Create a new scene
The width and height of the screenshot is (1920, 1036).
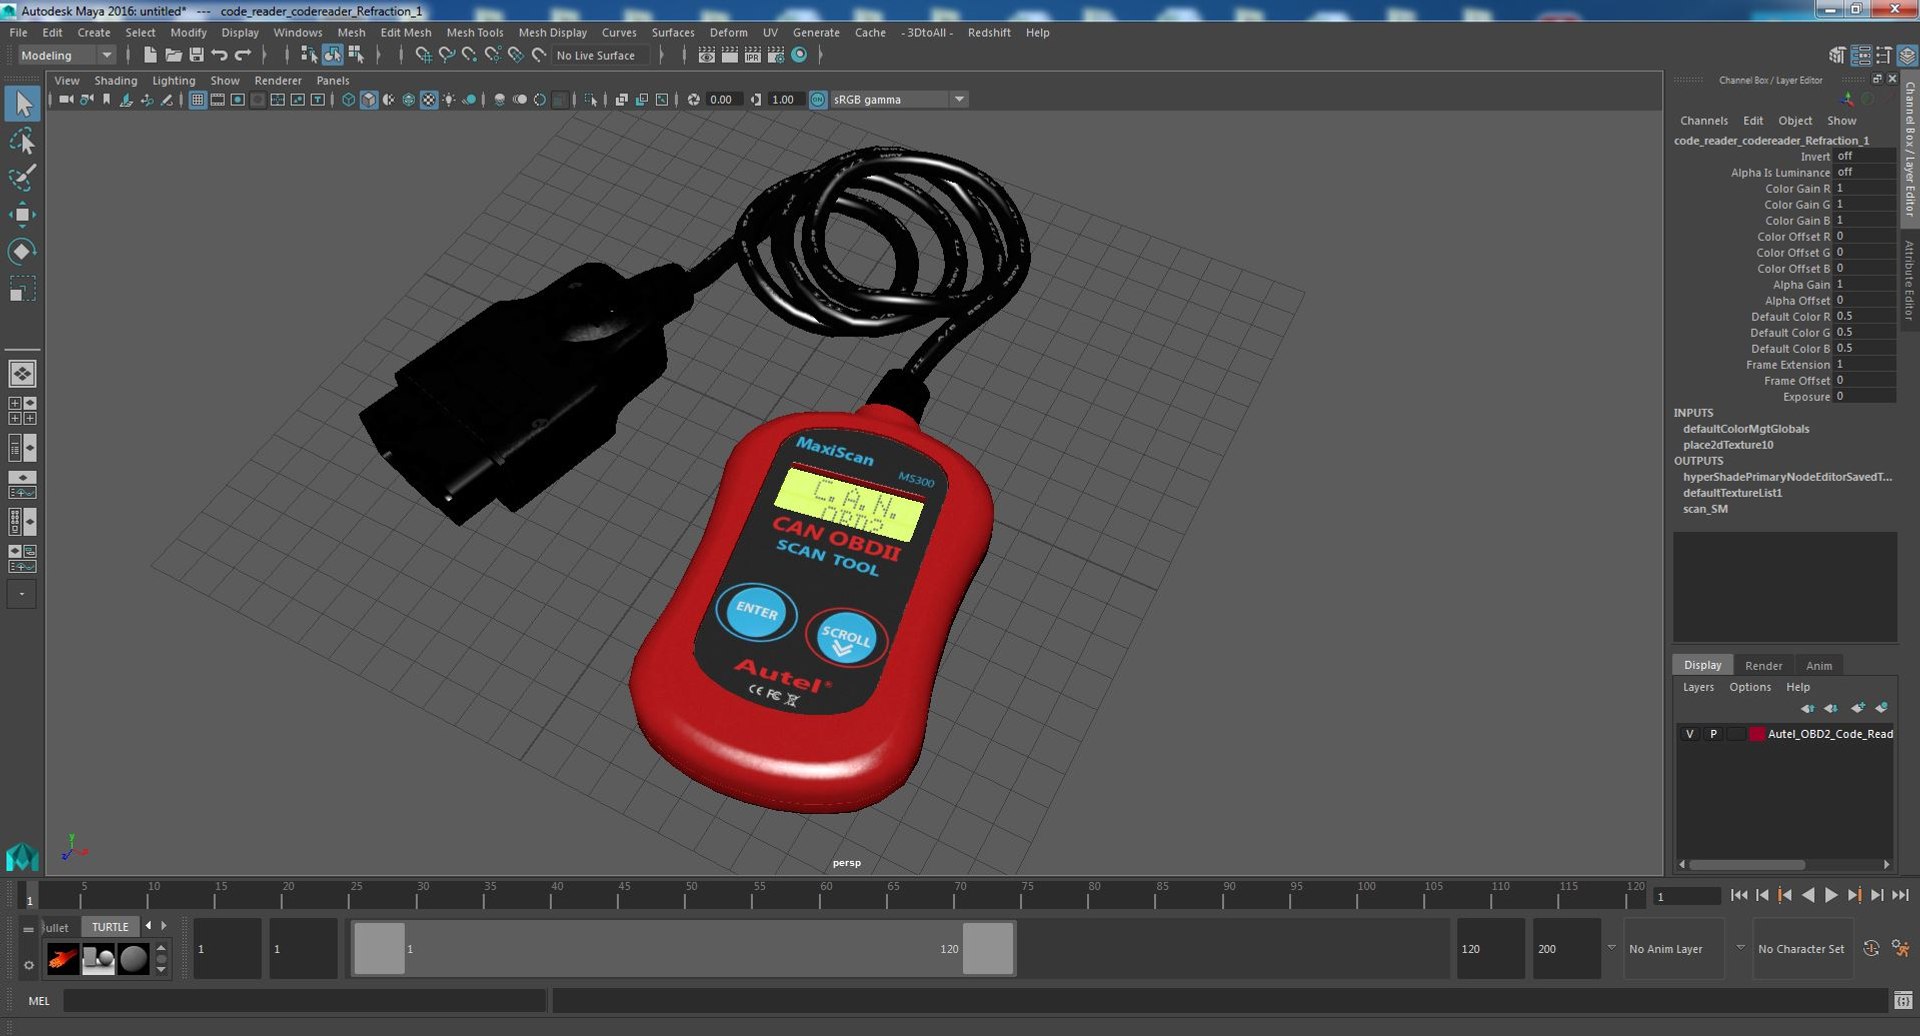[150, 55]
